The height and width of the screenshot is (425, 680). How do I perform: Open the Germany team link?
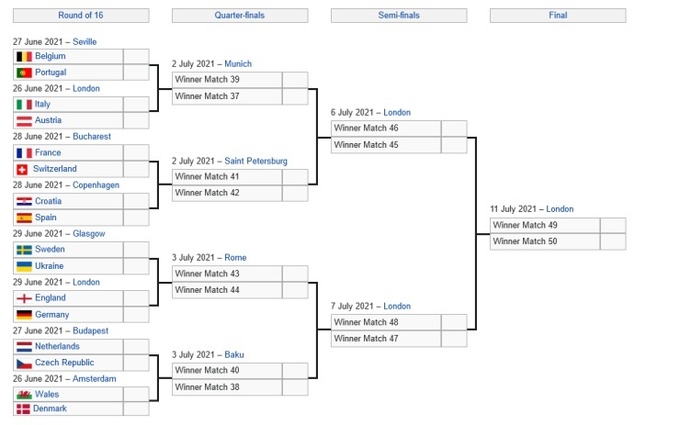[x=53, y=314]
